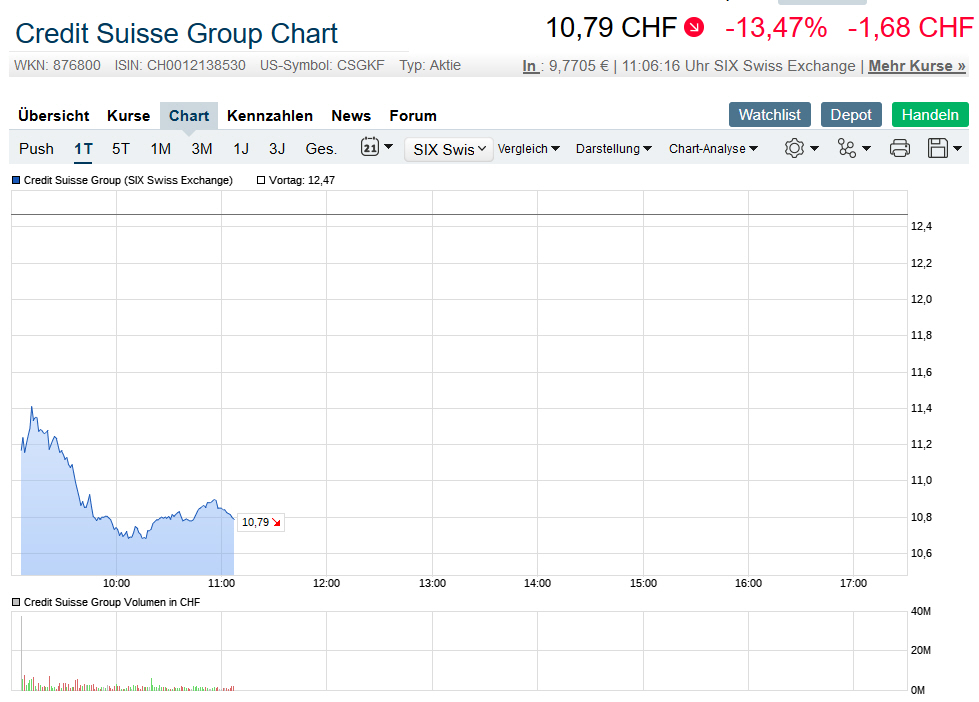Toggle Credit Suisse Group series legend box
The width and height of the screenshot is (979, 702).
[x=16, y=180]
